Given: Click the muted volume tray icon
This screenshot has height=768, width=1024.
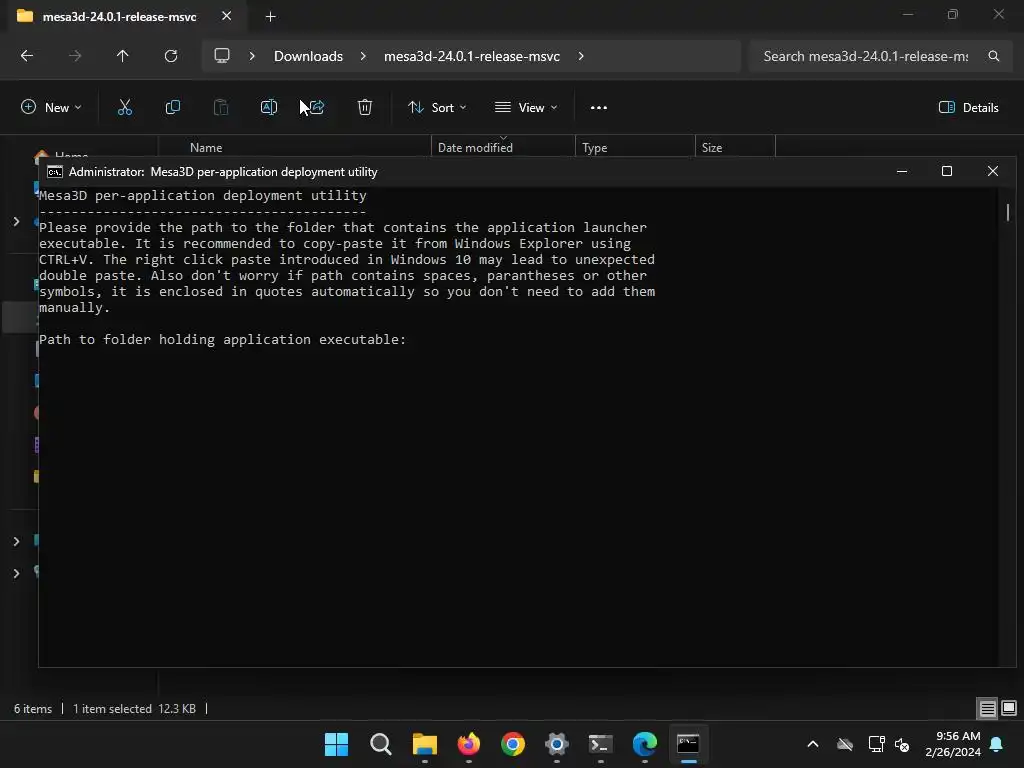Looking at the screenshot, I should click(x=903, y=744).
